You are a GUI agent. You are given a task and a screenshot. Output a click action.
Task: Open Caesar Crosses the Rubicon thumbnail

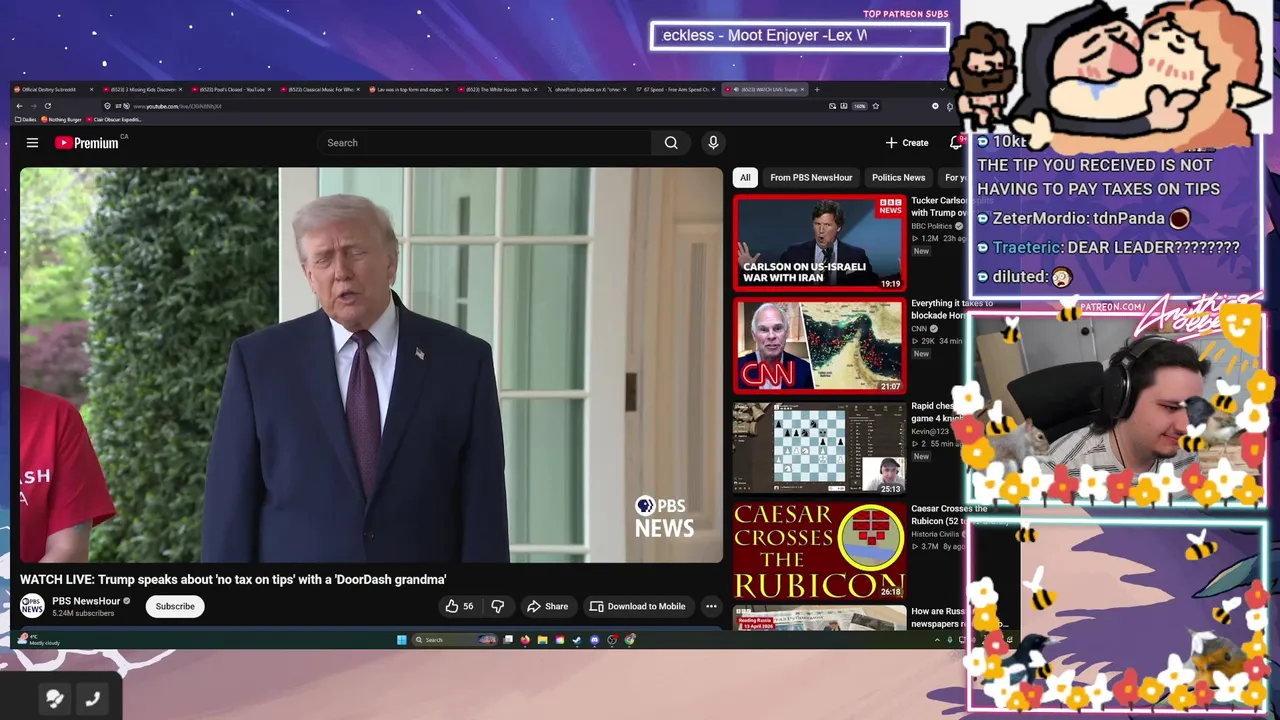[819, 551]
